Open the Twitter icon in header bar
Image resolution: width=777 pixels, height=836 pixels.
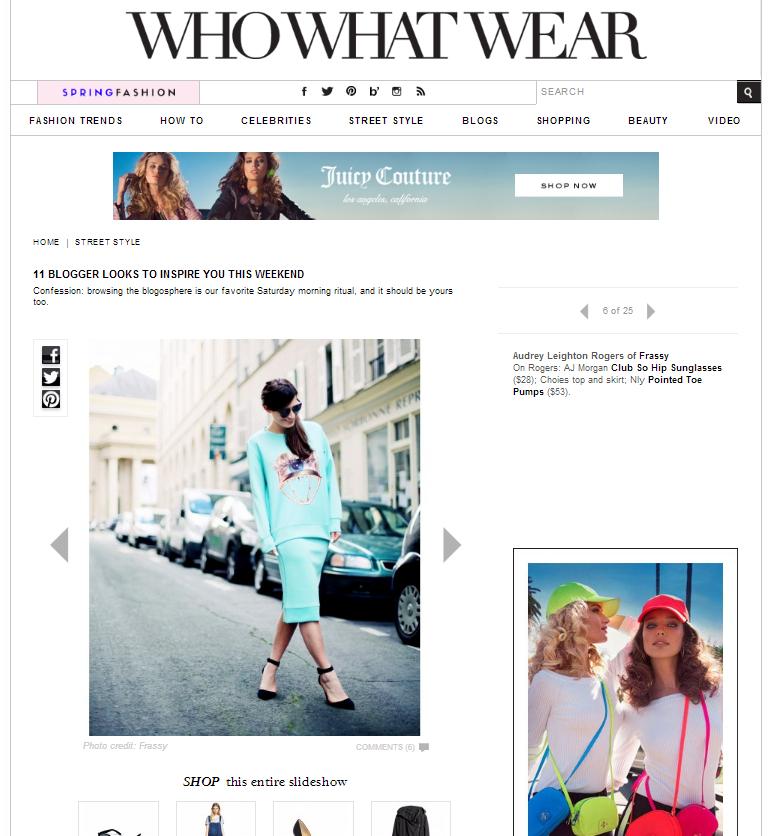pos(327,92)
